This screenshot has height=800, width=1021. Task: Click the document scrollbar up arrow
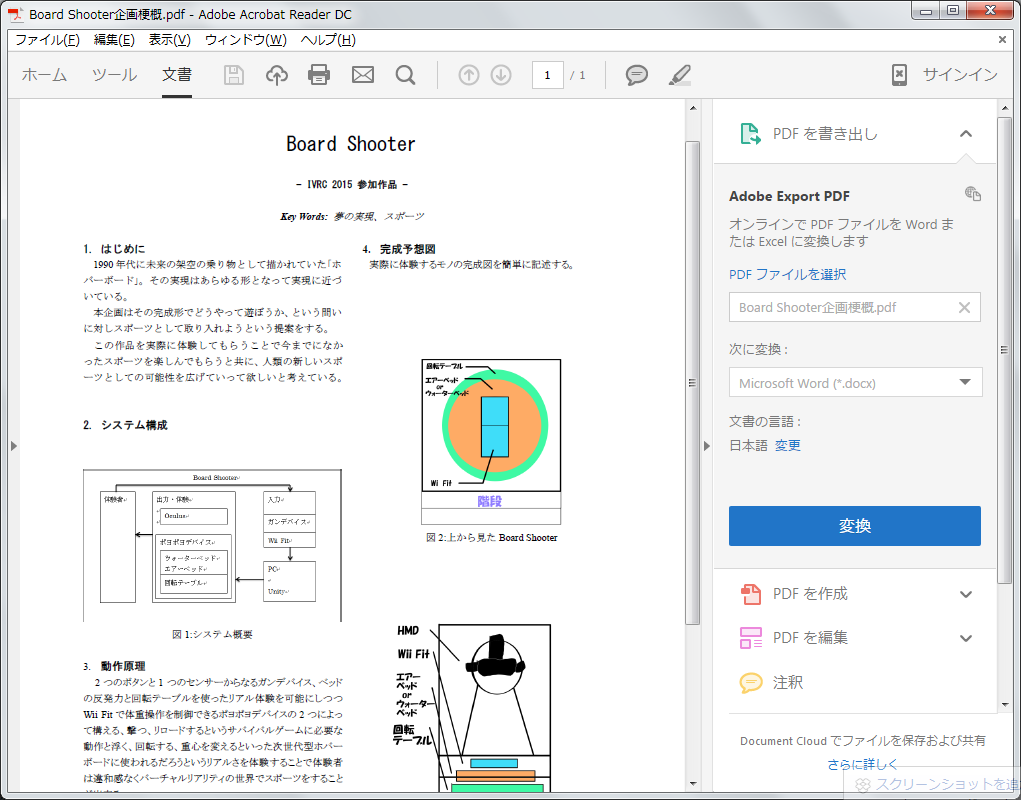(x=693, y=108)
